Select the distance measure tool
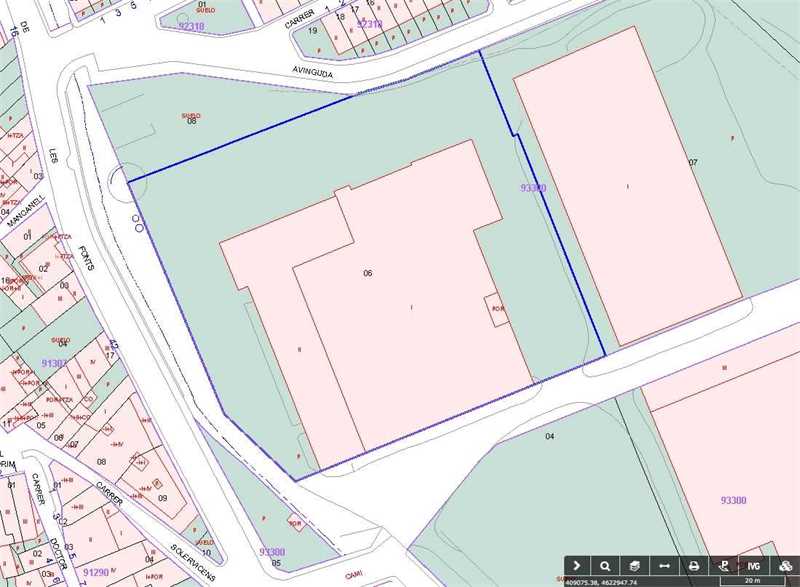This screenshot has height=587, width=800. 664,565
